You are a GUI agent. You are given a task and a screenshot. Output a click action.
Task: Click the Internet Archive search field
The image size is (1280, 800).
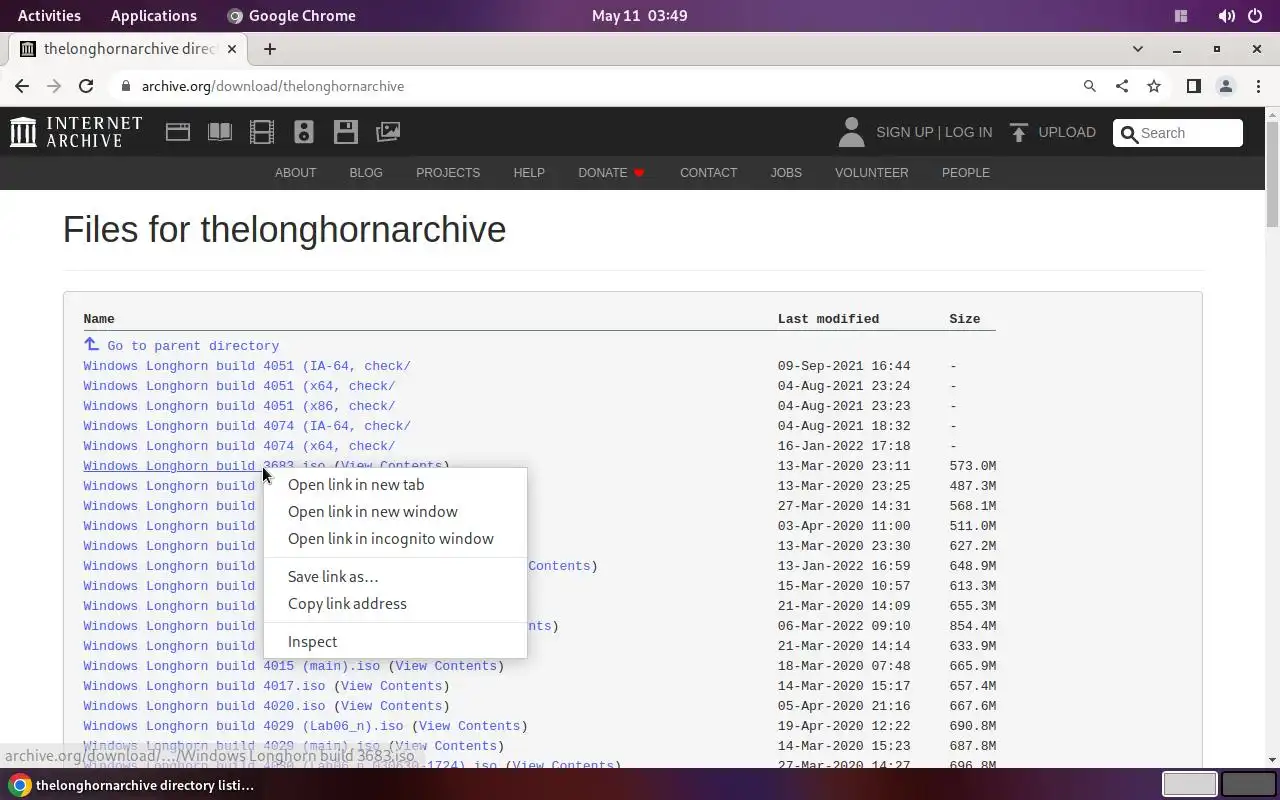(x=1178, y=133)
